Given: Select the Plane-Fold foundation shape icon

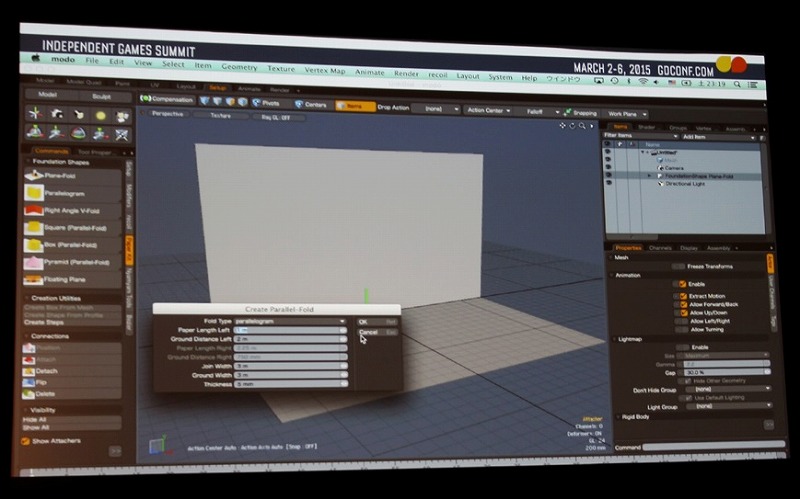Looking at the screenshot, I should pyautogui.click(x=34, y=176).
